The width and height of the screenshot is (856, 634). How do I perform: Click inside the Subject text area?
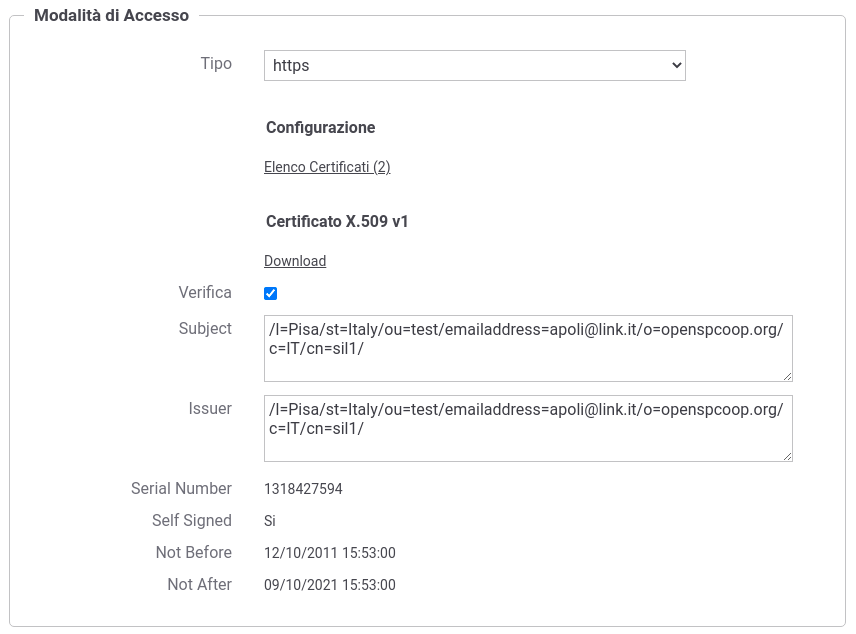[528, 348]
